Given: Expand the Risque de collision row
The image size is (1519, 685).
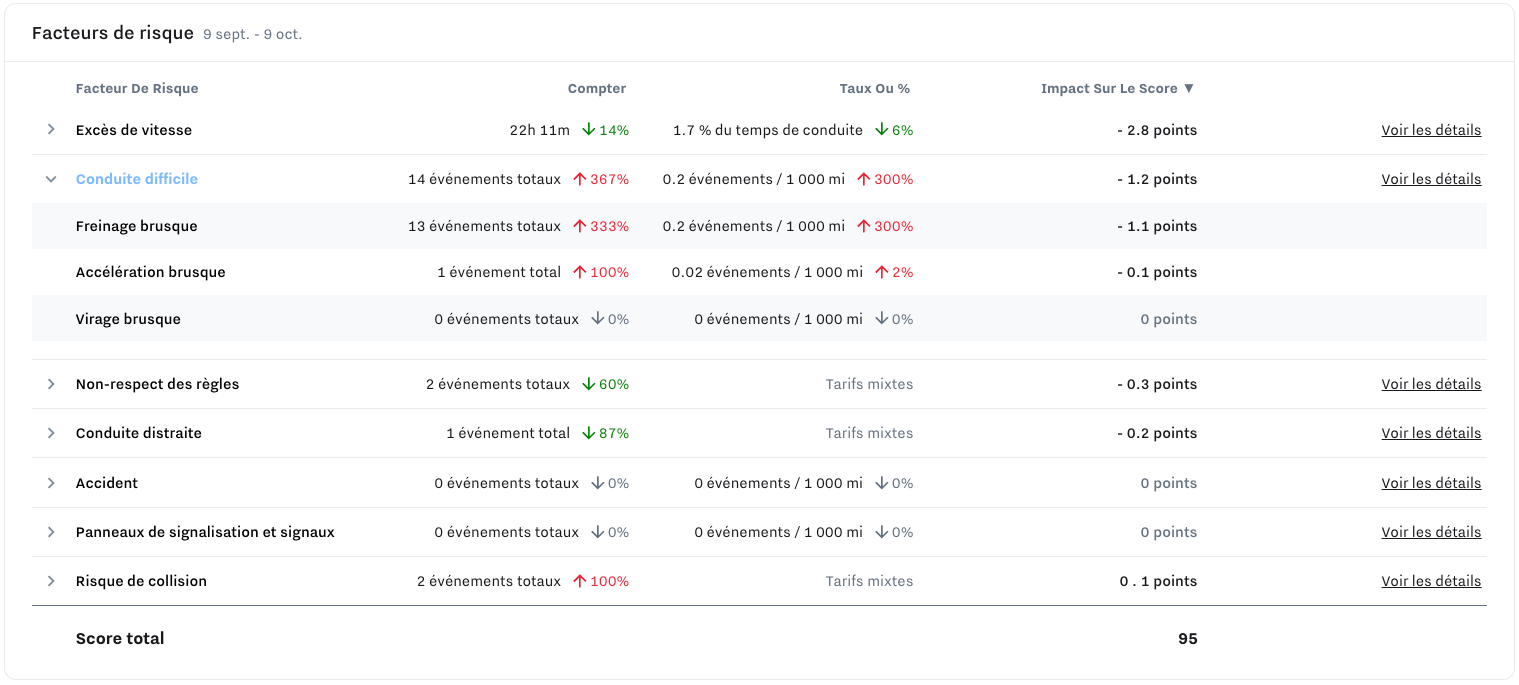Looking at the screenshot, I should 51,581.
